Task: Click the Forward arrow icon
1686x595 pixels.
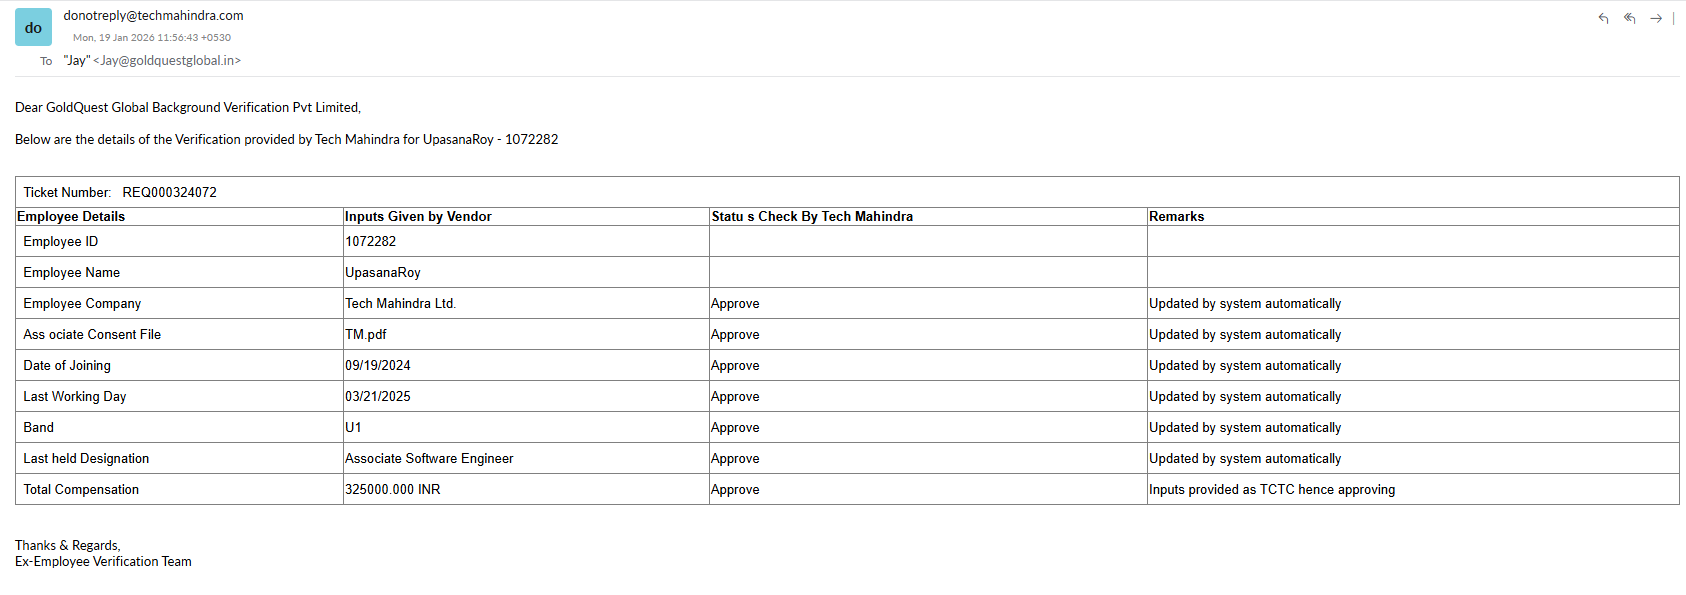Action: click(x=1656, y=18)
